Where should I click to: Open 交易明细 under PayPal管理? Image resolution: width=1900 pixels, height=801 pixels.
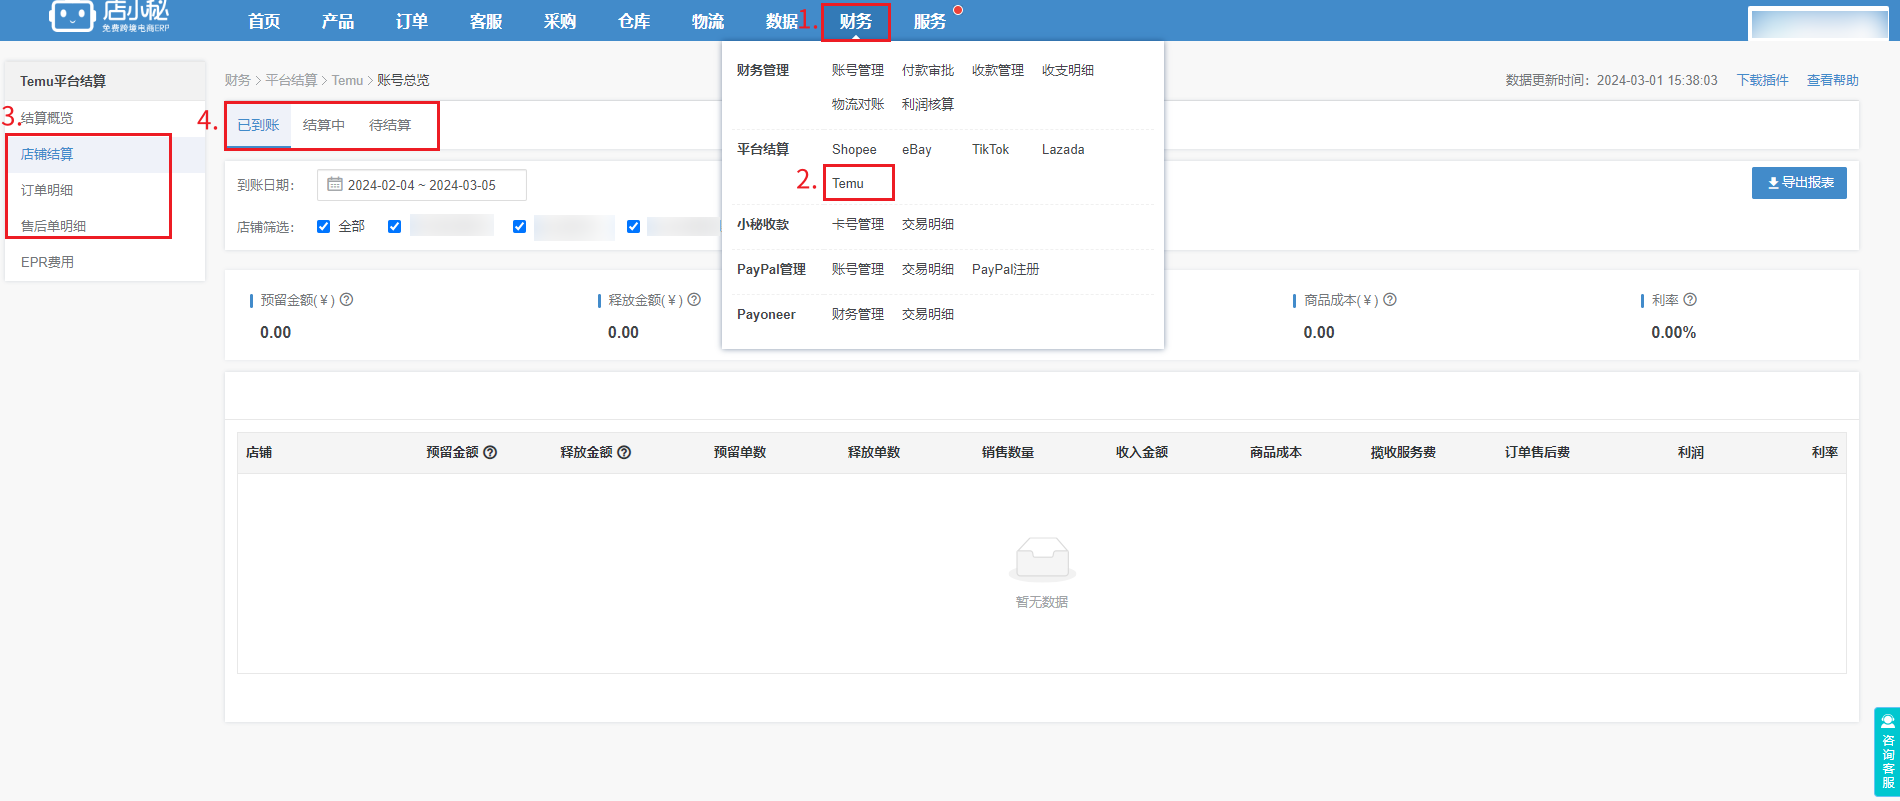[x=928, y=269]
